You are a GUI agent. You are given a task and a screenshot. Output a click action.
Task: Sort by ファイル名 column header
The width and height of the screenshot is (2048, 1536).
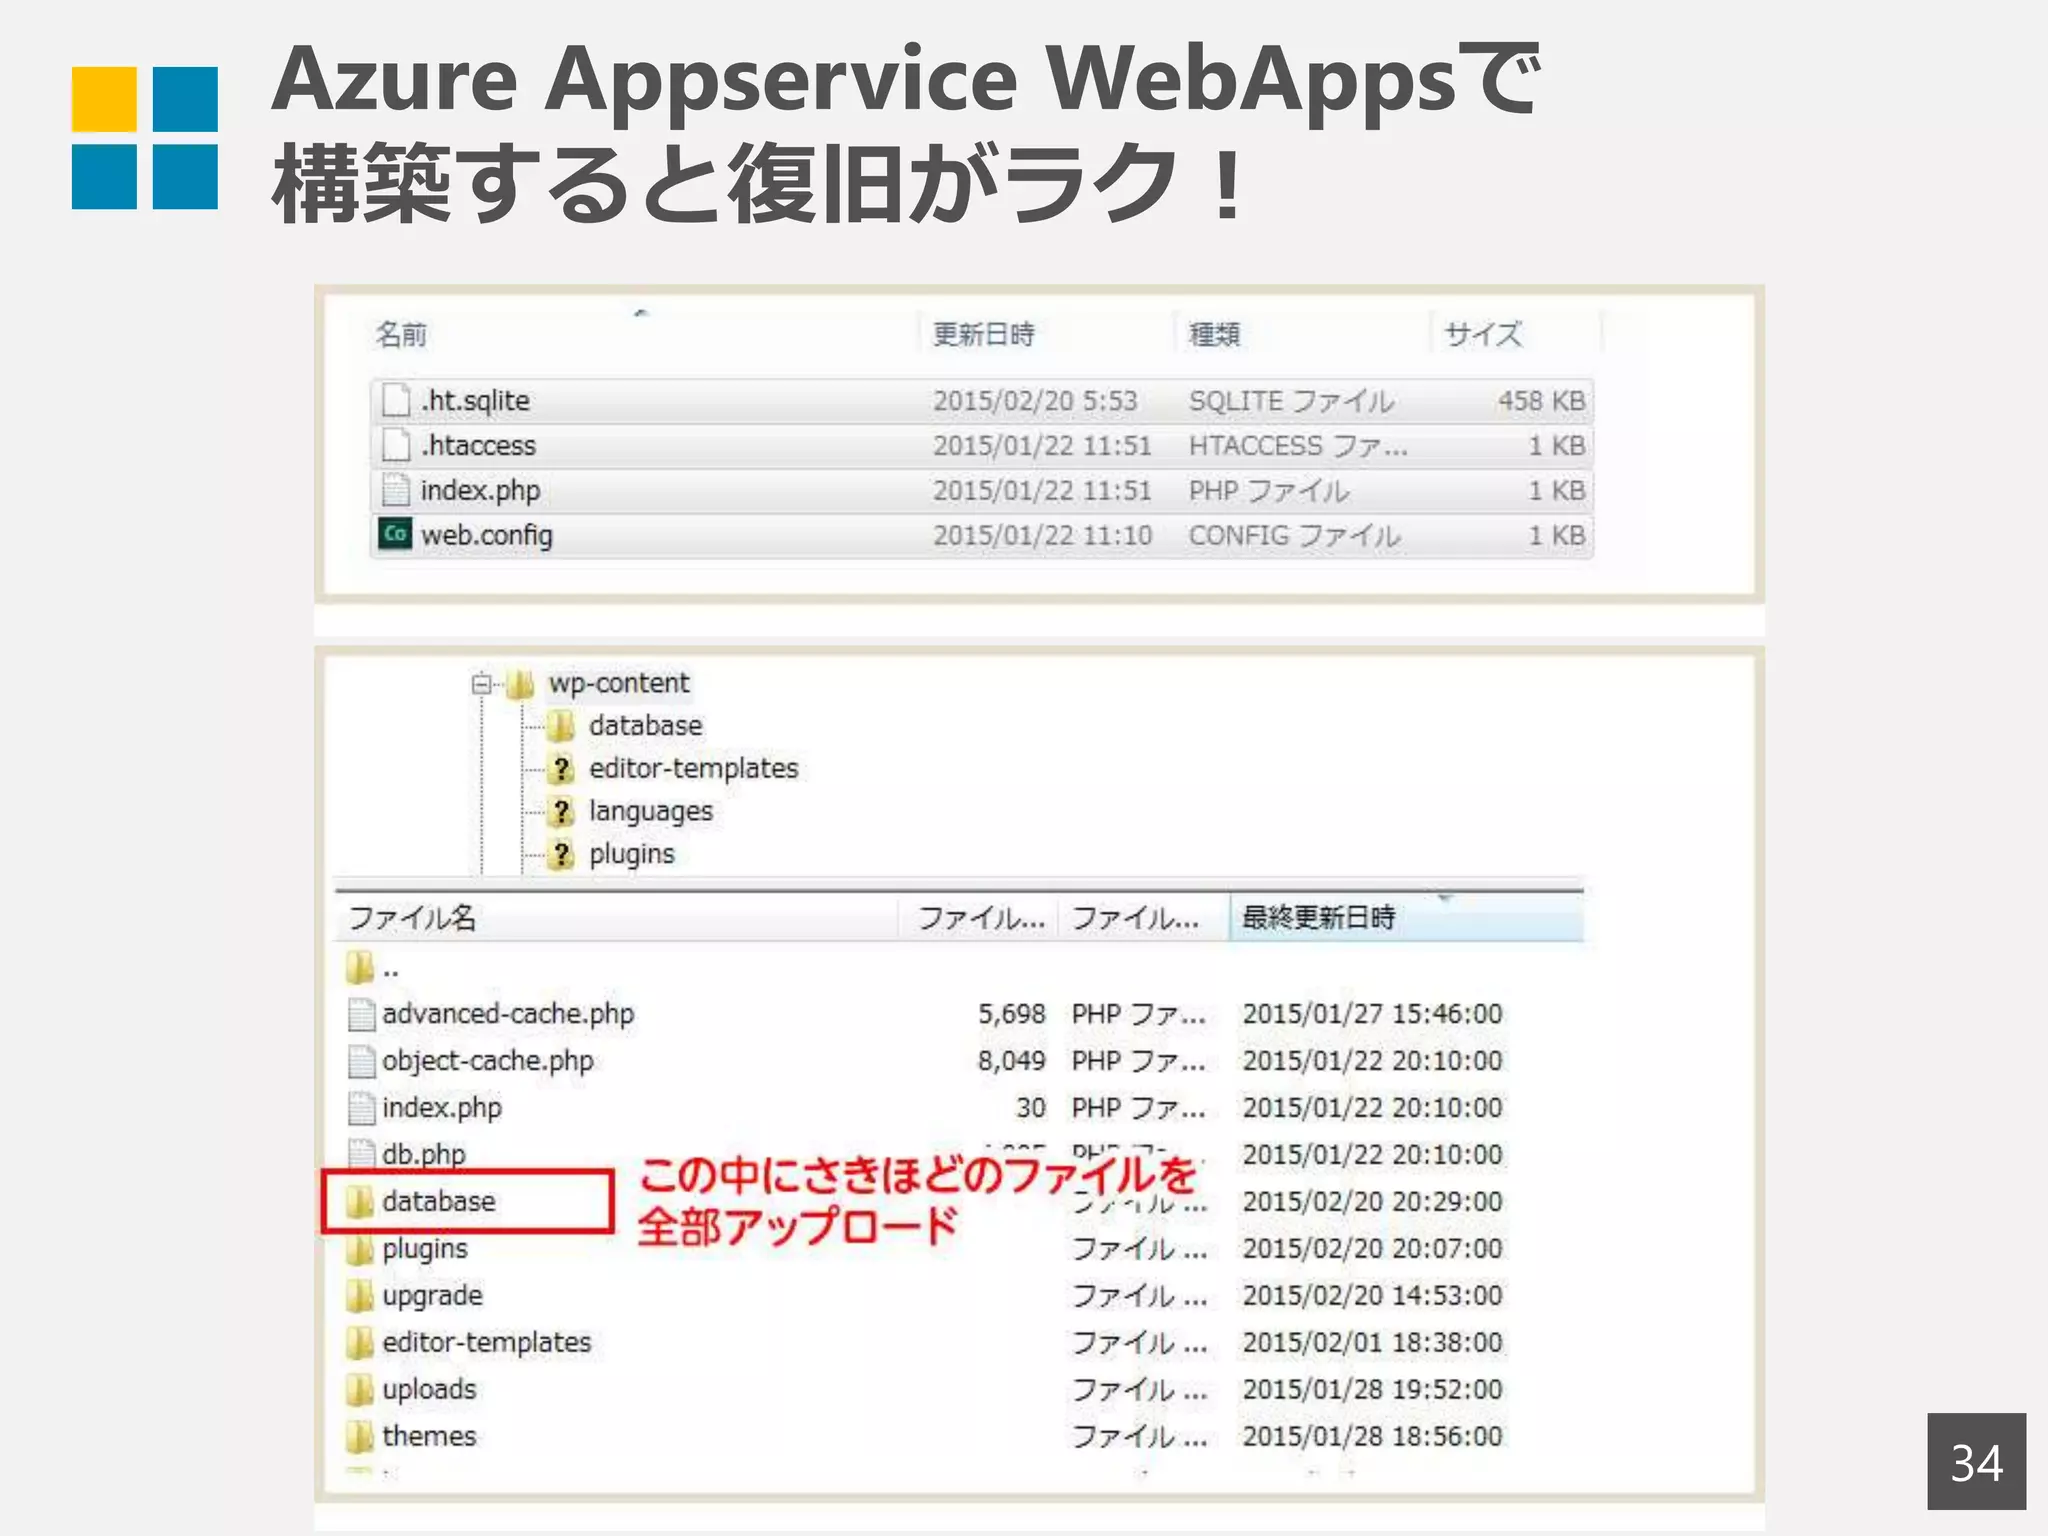412,918
